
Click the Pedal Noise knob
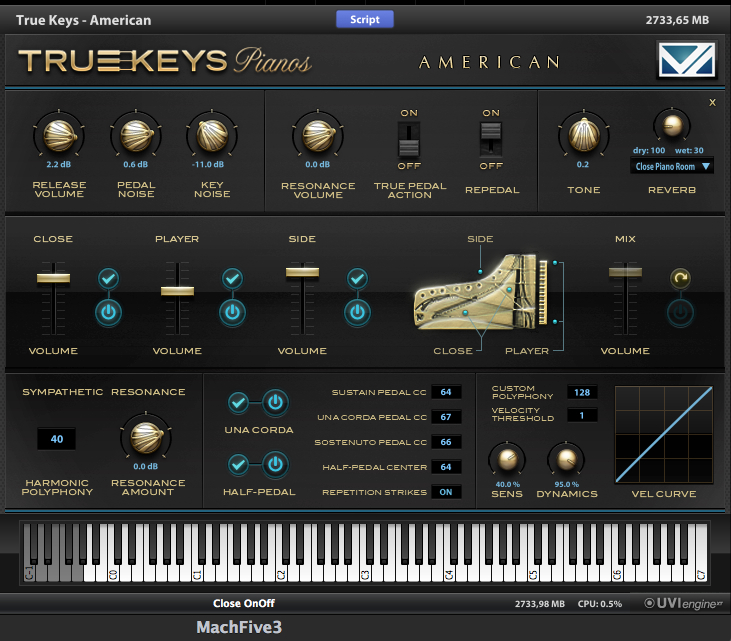(136, 135)
